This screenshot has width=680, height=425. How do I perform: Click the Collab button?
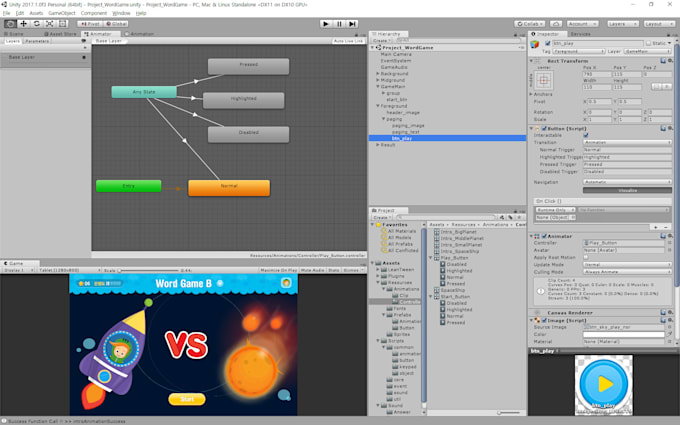[x=530, y=23]
